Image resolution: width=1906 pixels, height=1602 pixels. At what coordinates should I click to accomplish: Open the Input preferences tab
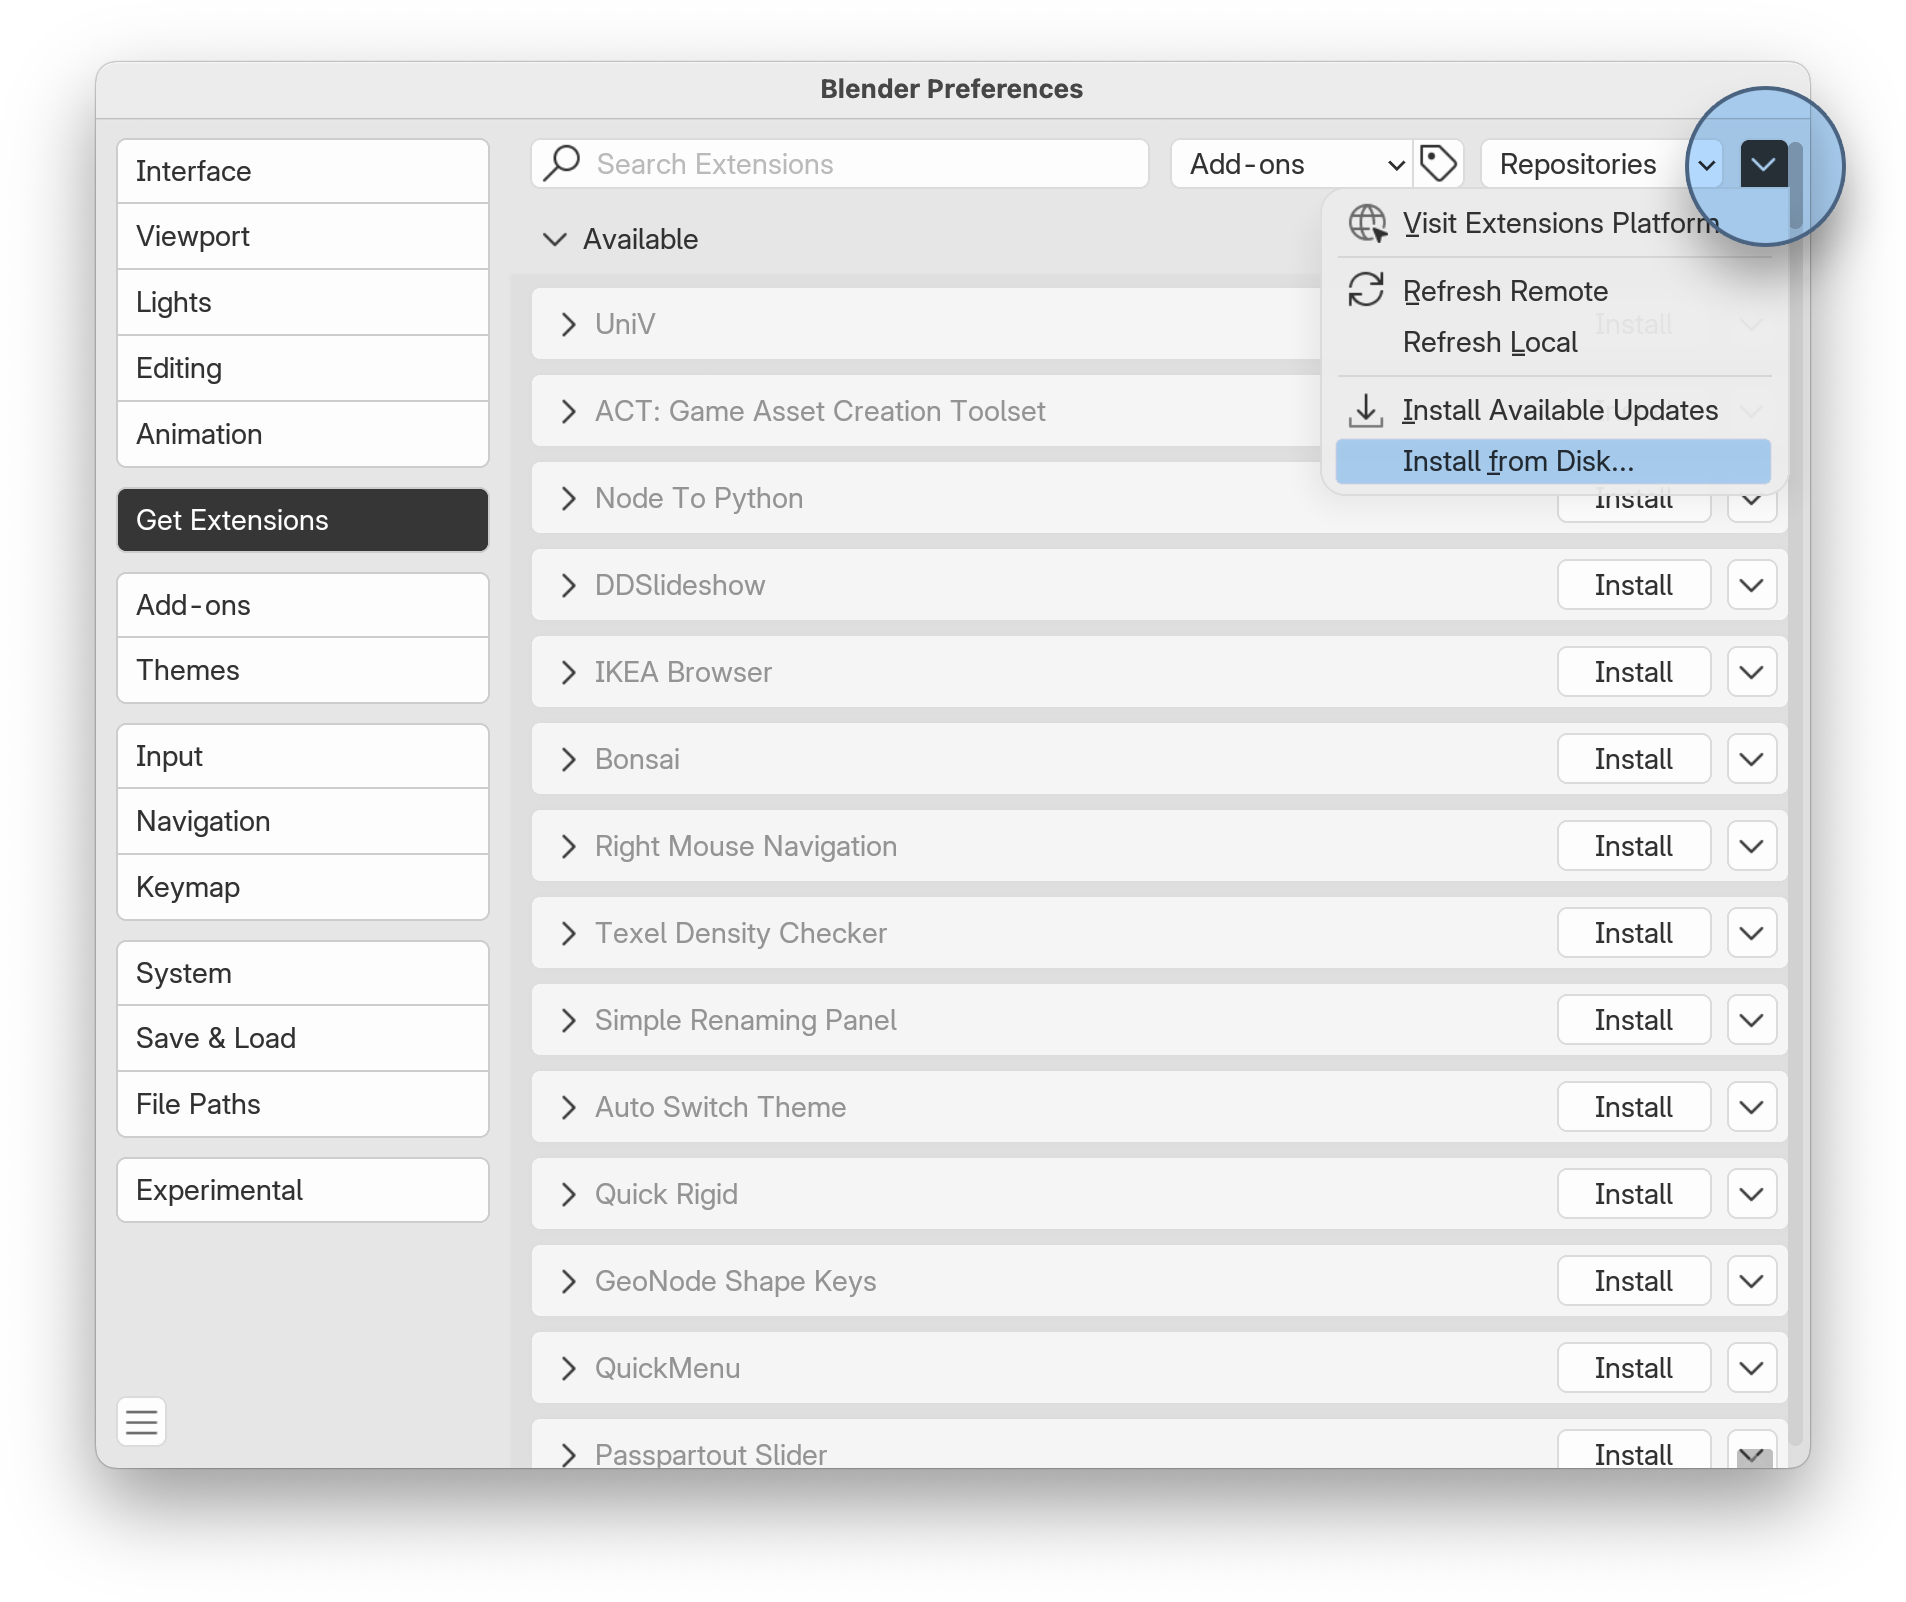click(x=303, y=756)
